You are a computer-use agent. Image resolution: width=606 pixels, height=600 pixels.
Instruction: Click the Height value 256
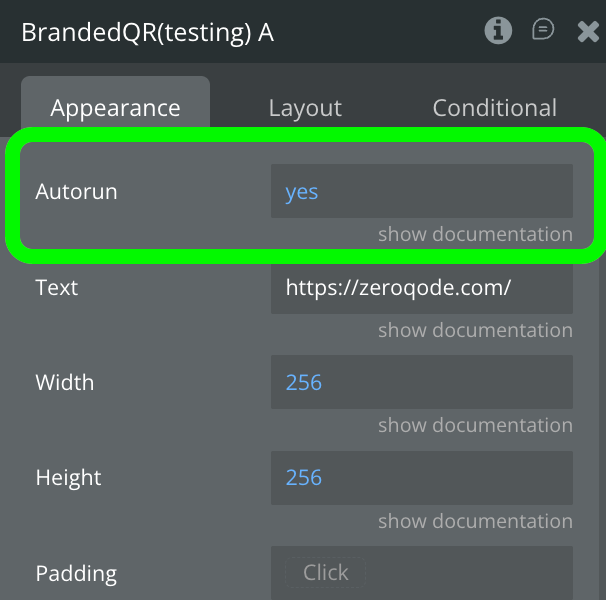(x=421, y=478)
